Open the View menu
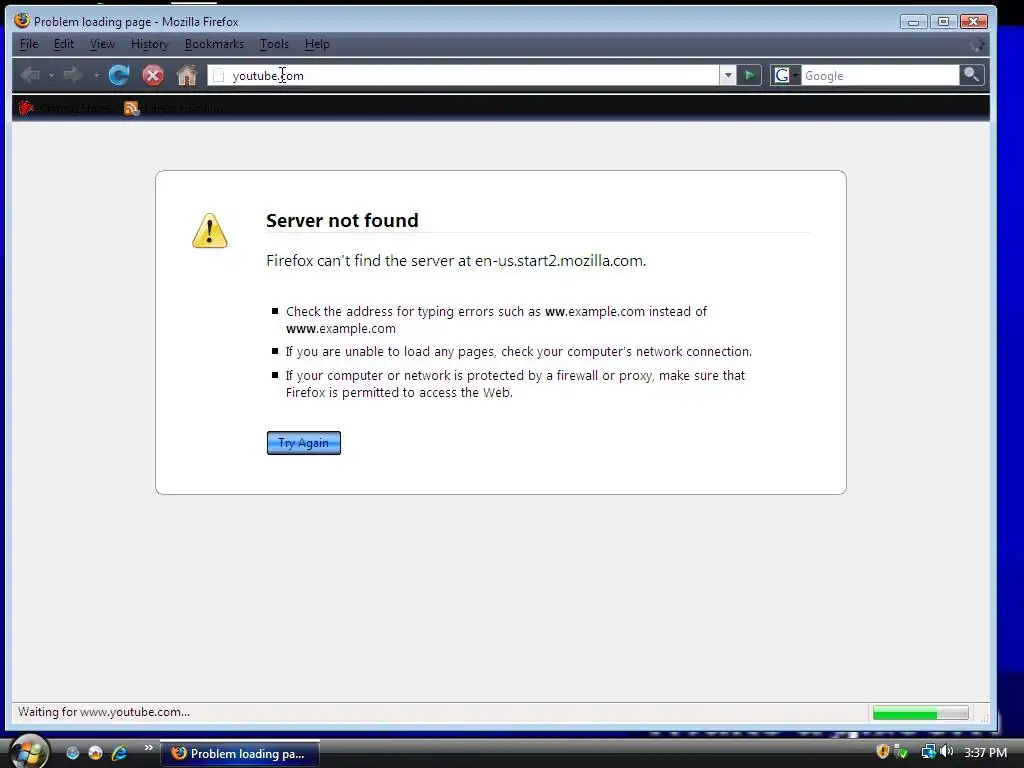Viewport: 1024px width, 768px height. (102, 44)
